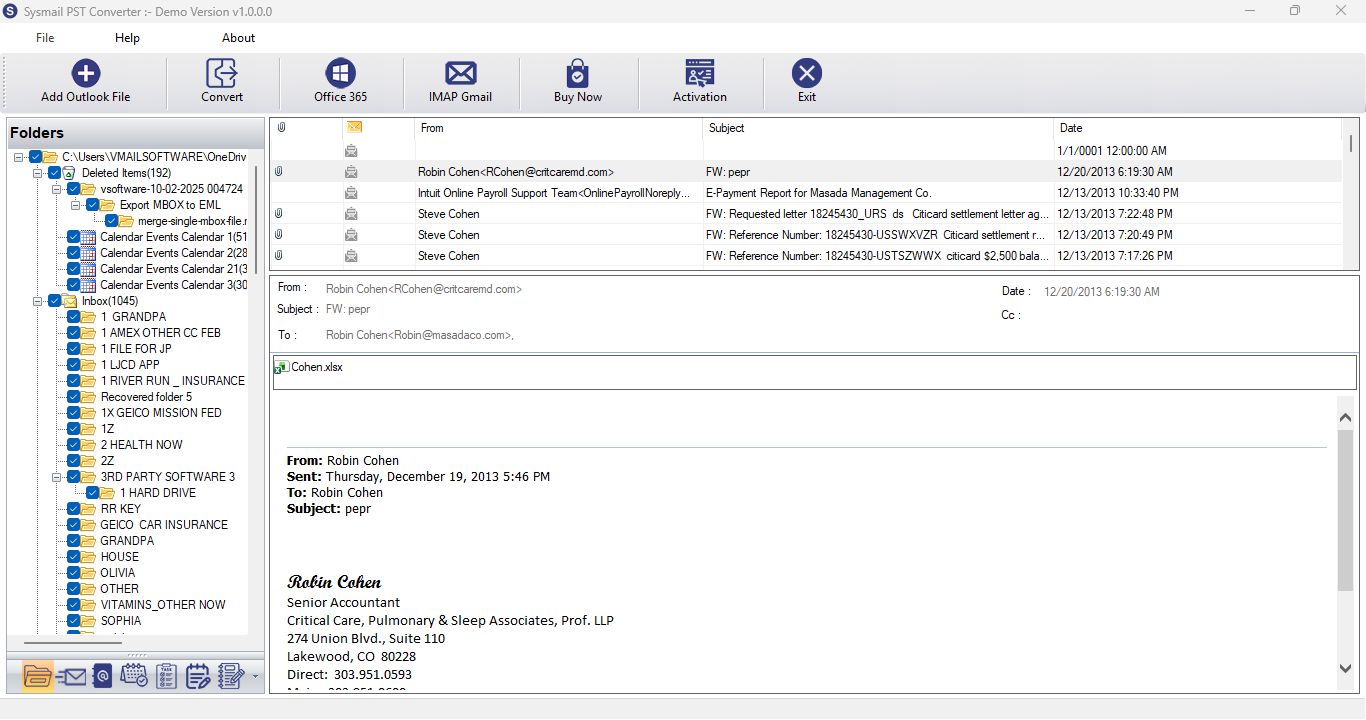Toggle the Calendar Events Calendar 2 checkbox
1366x720 pixels.
(73, 253)
